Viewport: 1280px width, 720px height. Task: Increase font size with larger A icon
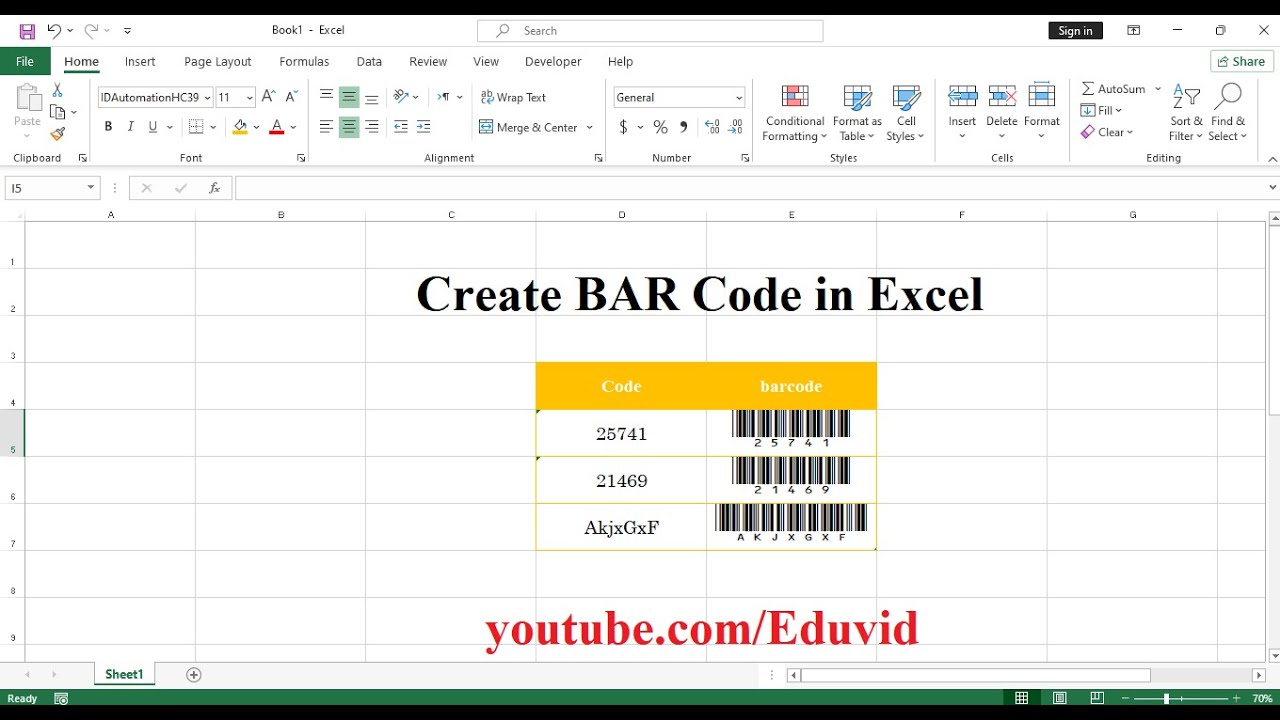click(268, 97)
